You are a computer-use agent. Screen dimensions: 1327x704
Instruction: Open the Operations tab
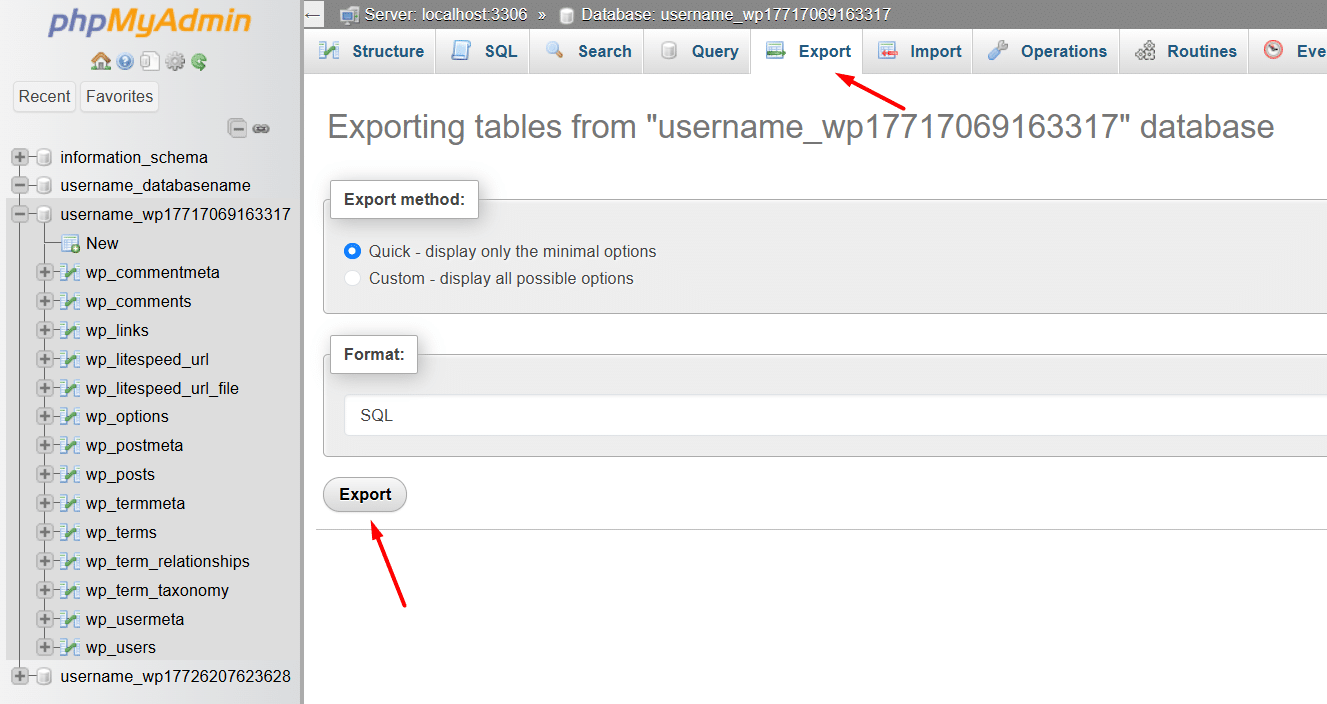pos(1046,51)
